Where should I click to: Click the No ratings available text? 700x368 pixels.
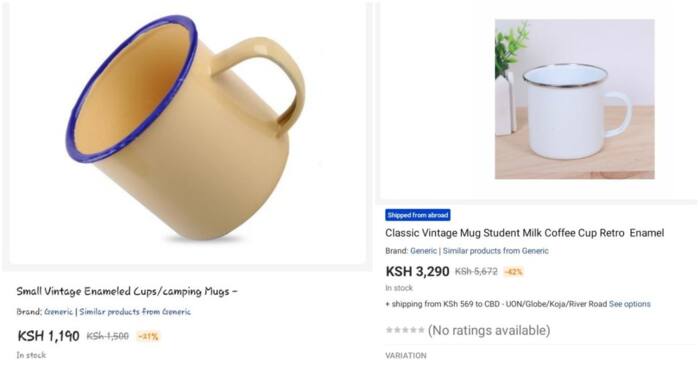point(489,331)
